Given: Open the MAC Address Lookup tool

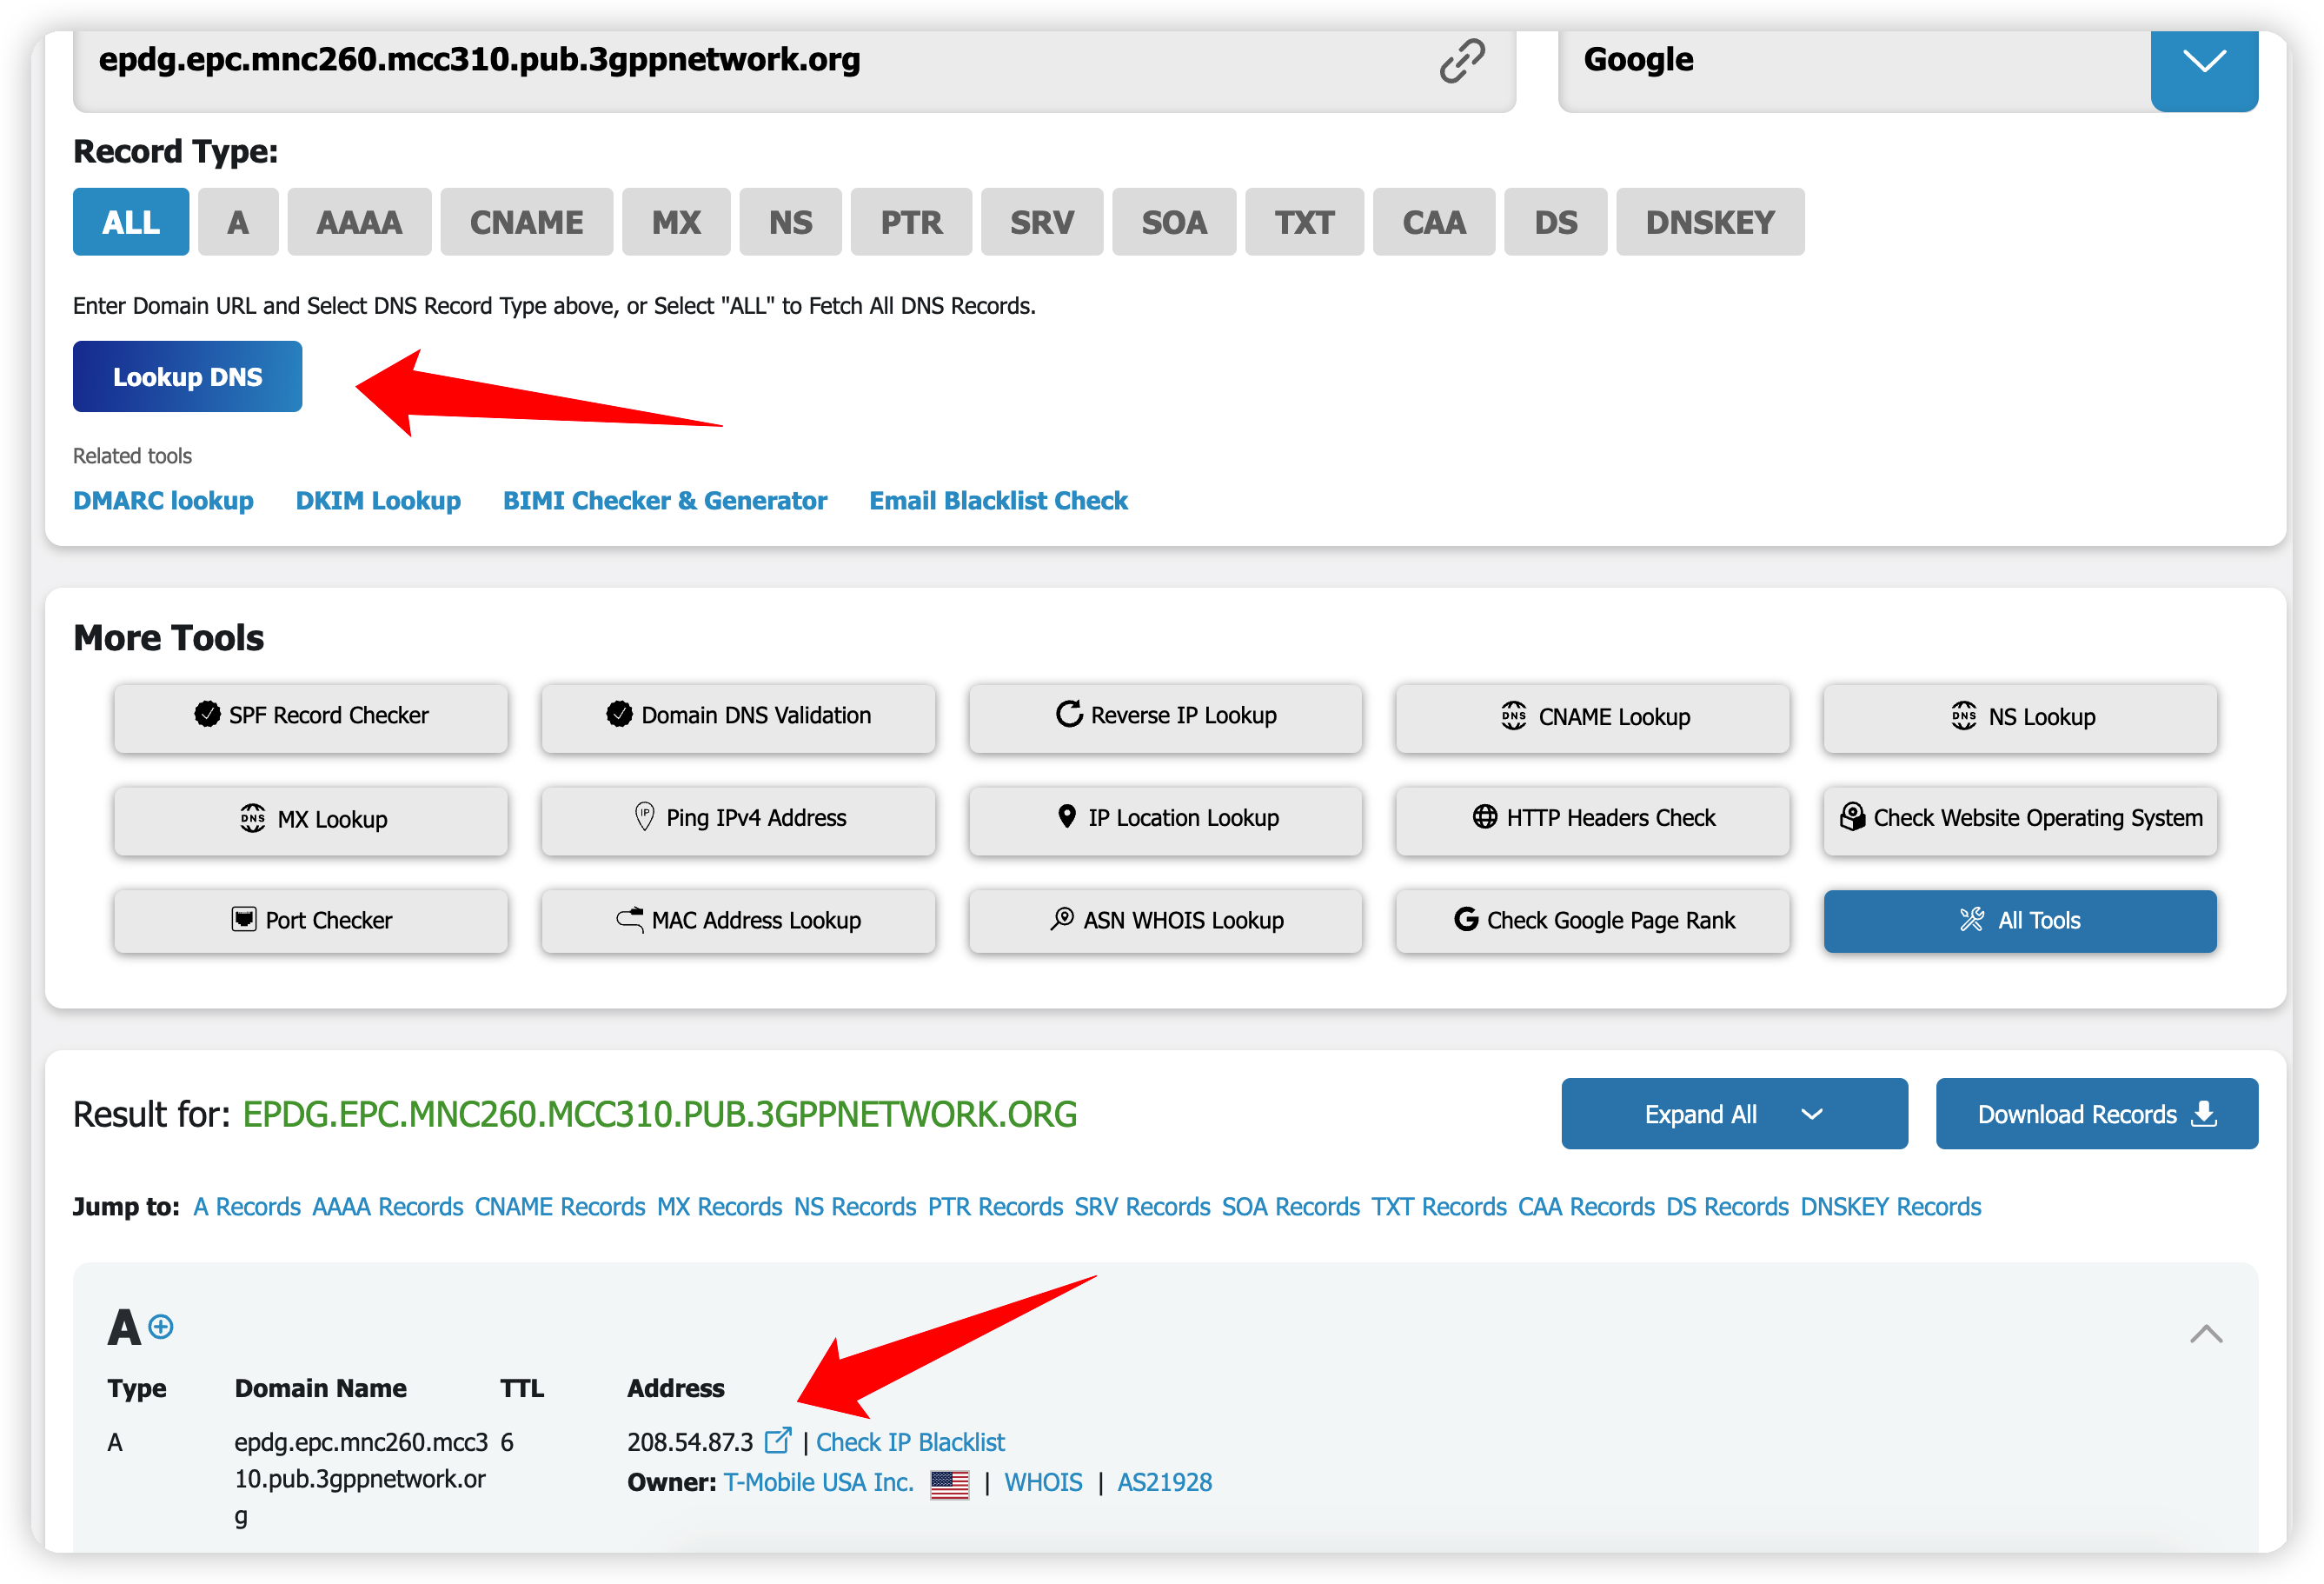Looking at the screenshot, I should tap(738, 920).
